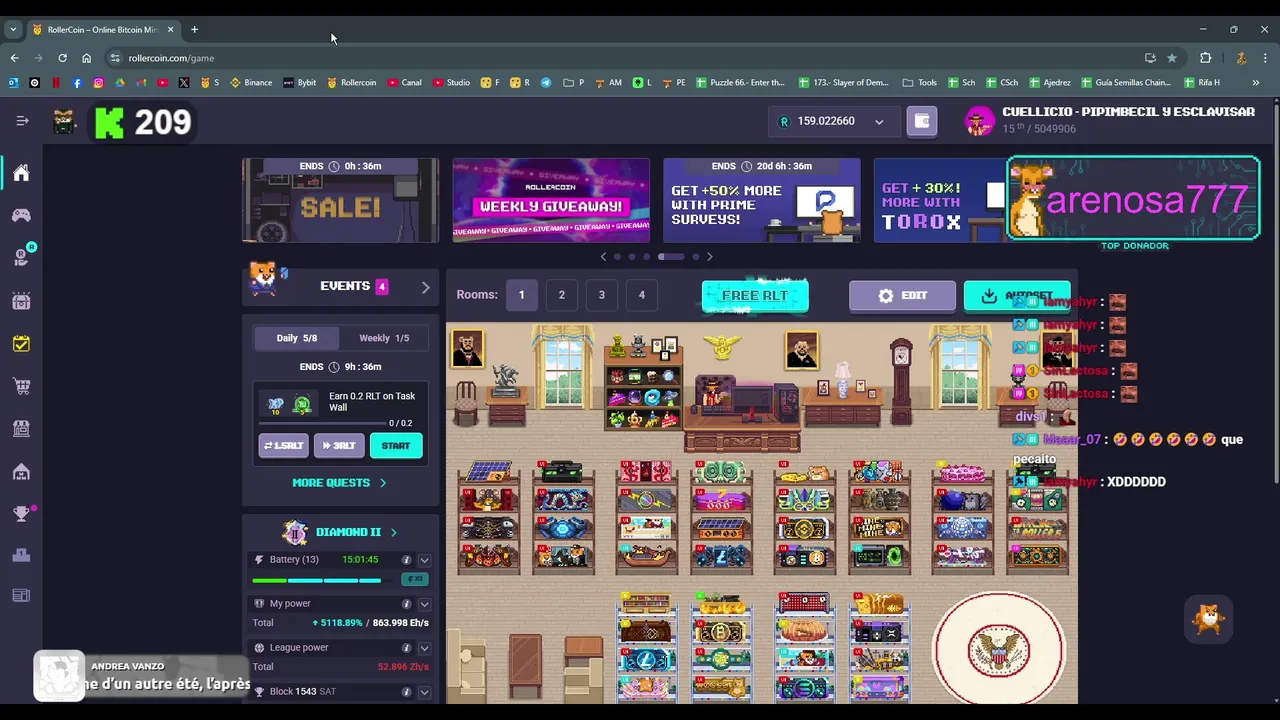The width and height of the screenshot is (1280, 720).
Task: Open the Games controller icon in sidebar
Action: coord(21,215)
